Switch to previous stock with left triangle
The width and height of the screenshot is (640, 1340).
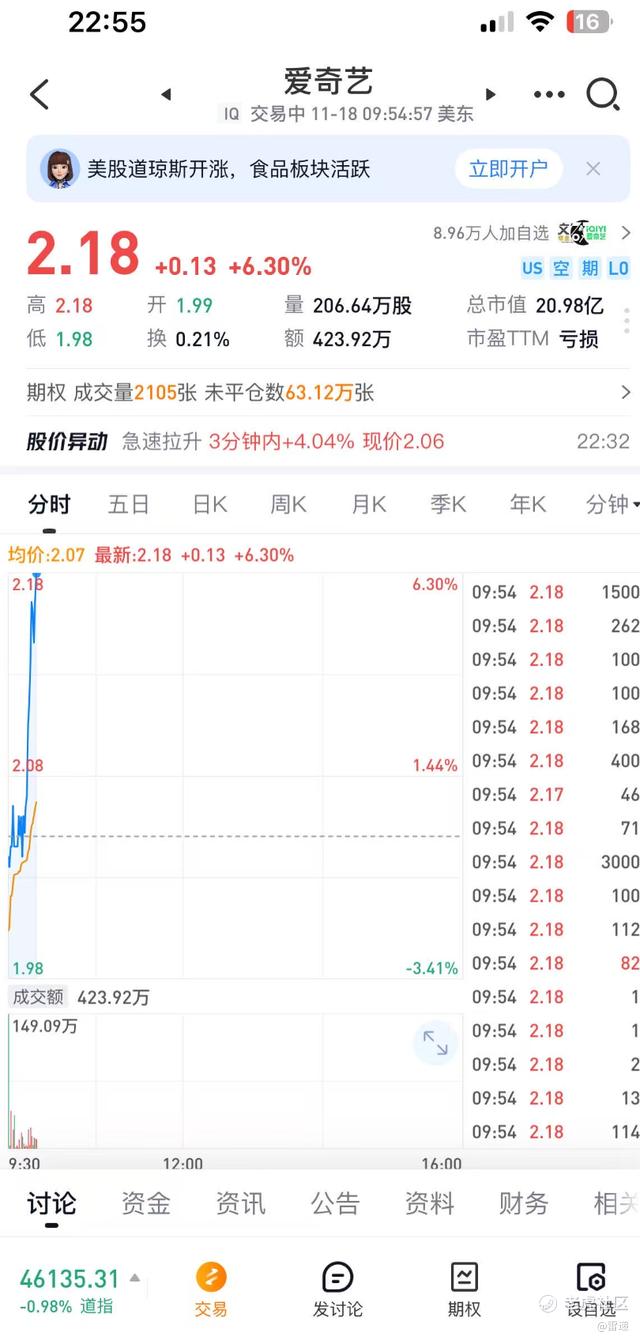[166, 95]
